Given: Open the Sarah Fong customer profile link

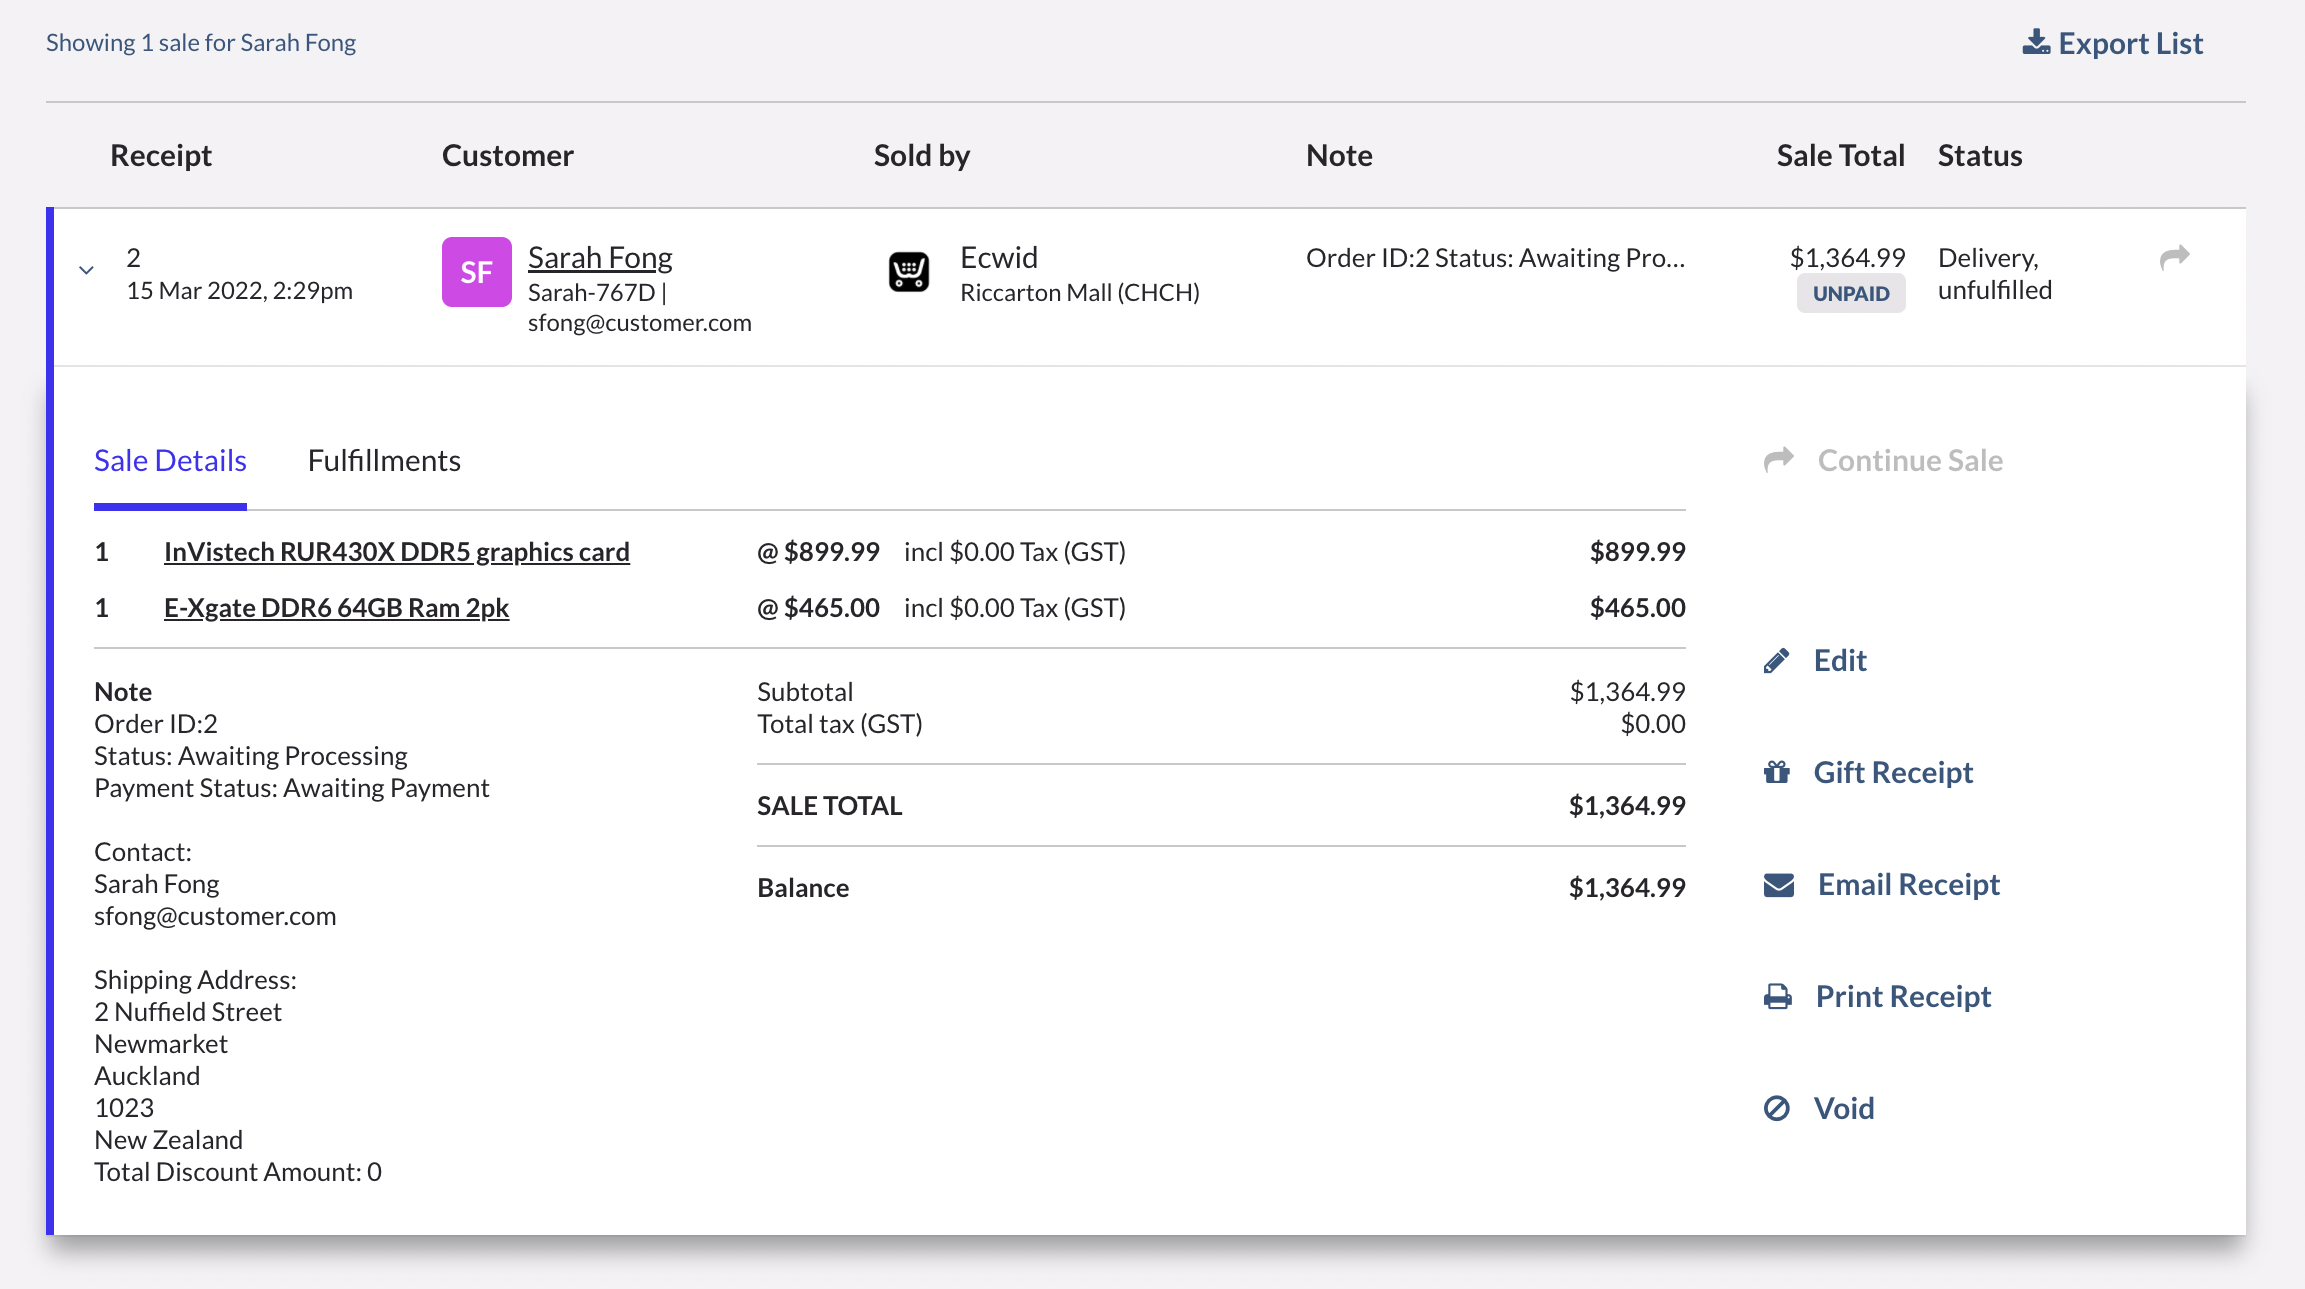Looking at the screenshot, I should [x=600, y=257].
